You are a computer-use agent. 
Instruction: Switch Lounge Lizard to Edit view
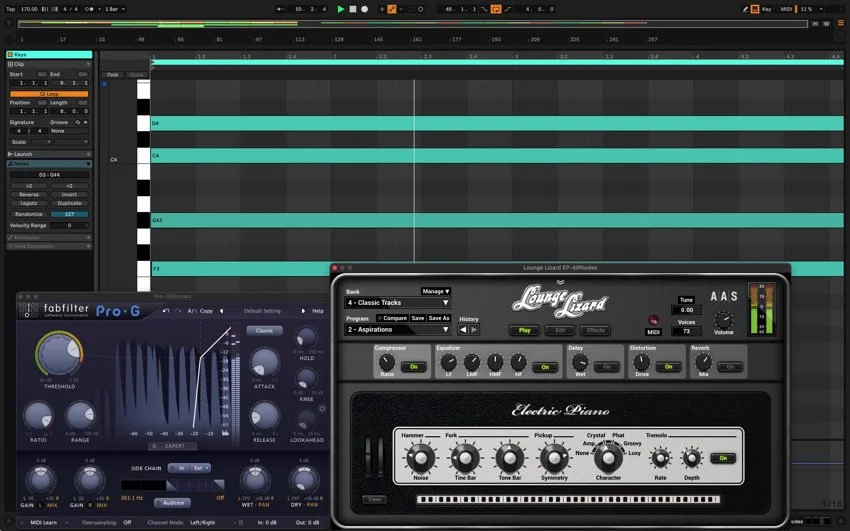[x=560, y=330]
